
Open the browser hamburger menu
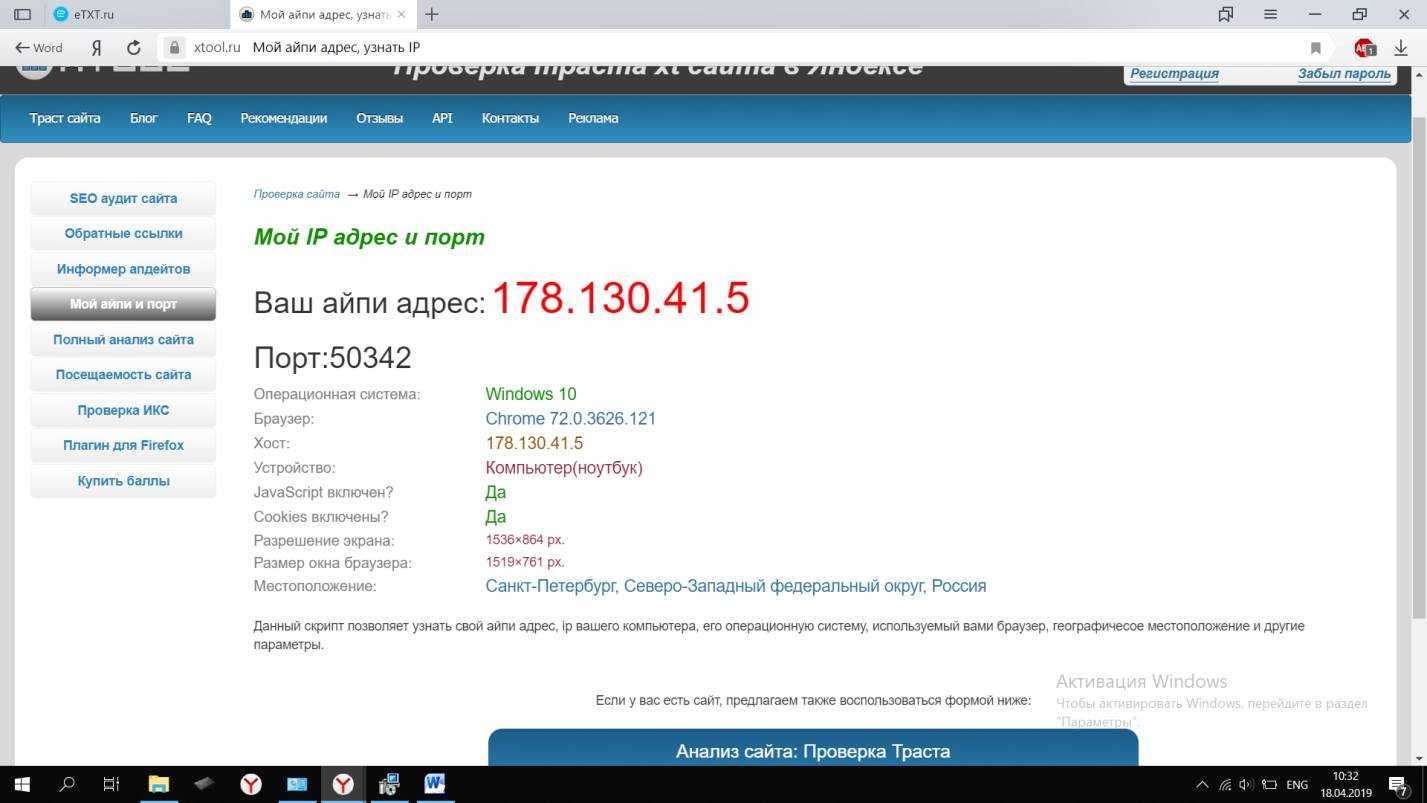pyautogui.click(x=1270, y=14)
